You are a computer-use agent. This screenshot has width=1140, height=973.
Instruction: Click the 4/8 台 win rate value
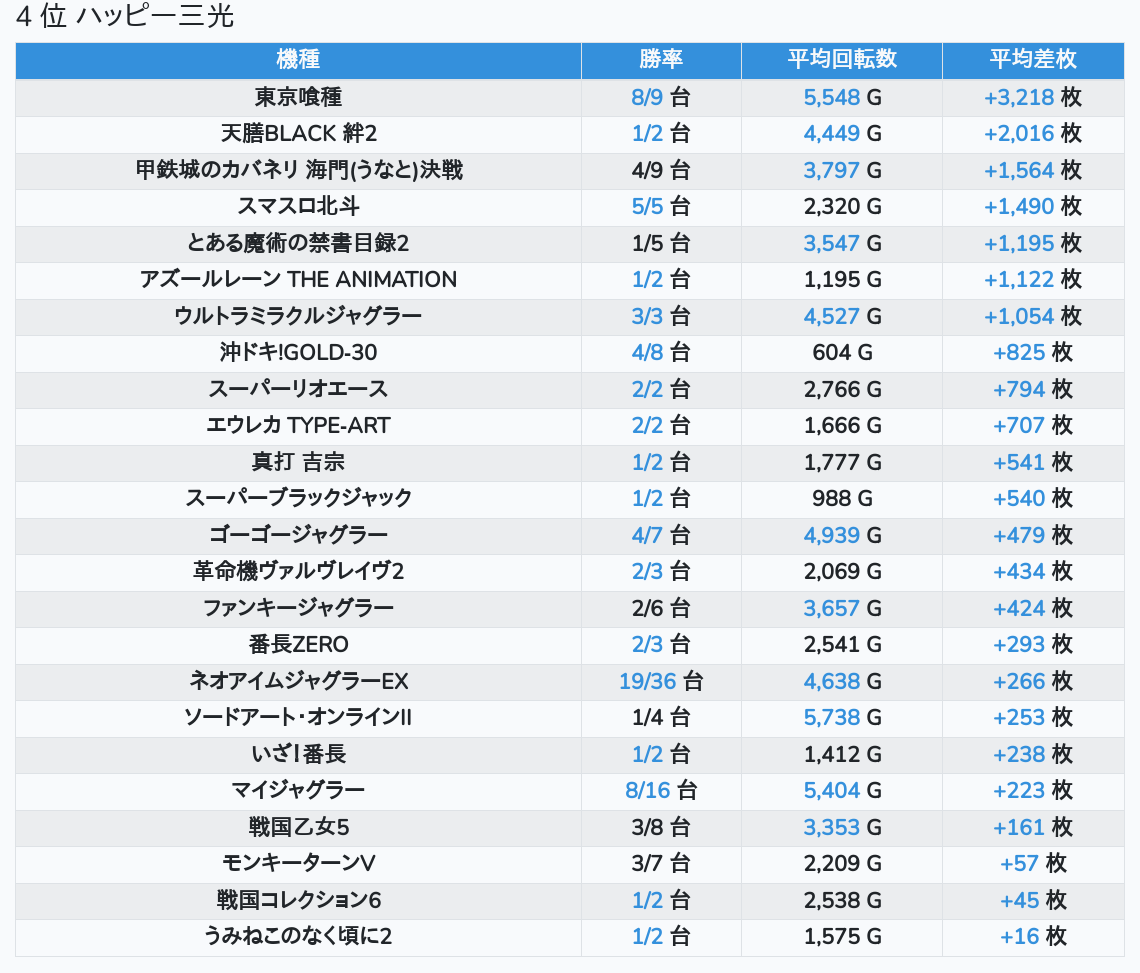(x=661, y=353)
